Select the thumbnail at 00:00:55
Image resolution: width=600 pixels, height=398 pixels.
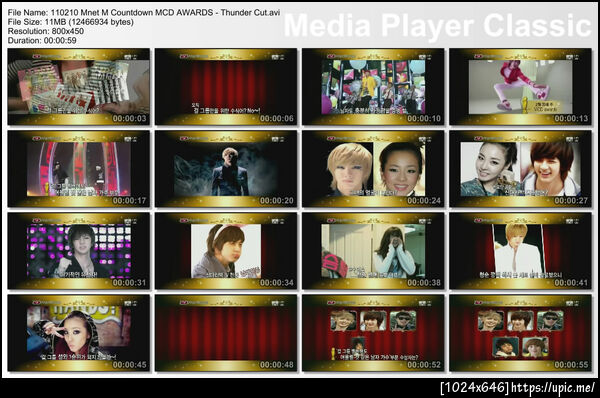(x=520, y=333)
